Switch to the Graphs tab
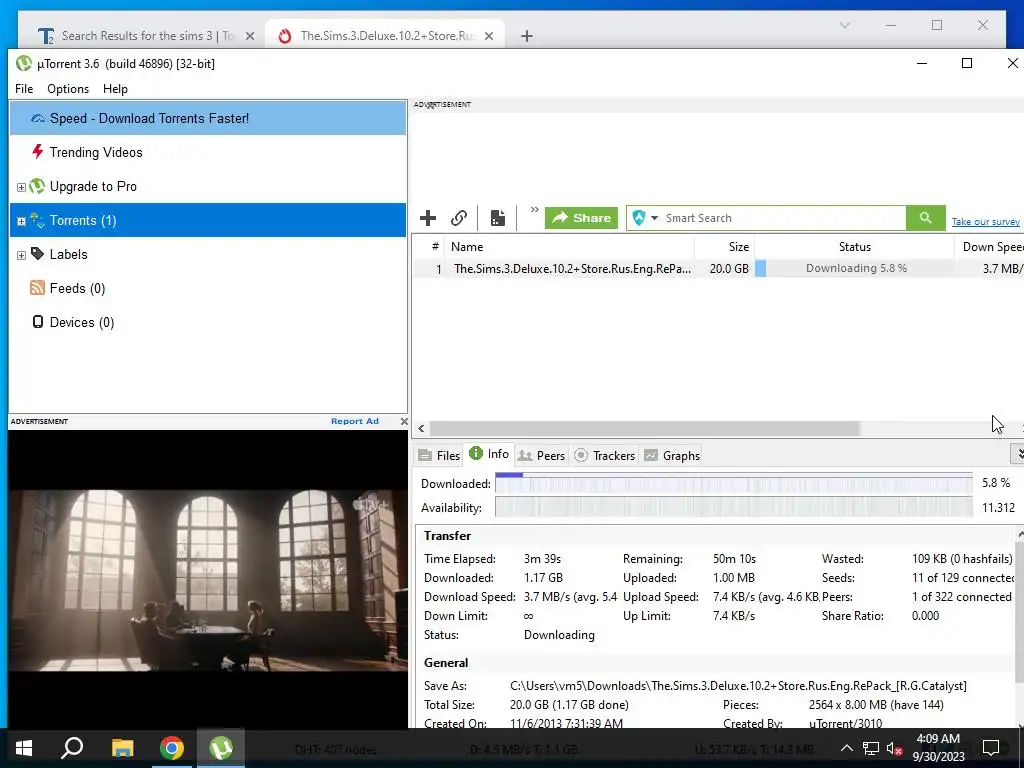1024x768 pixels. (x=672, y=455)
